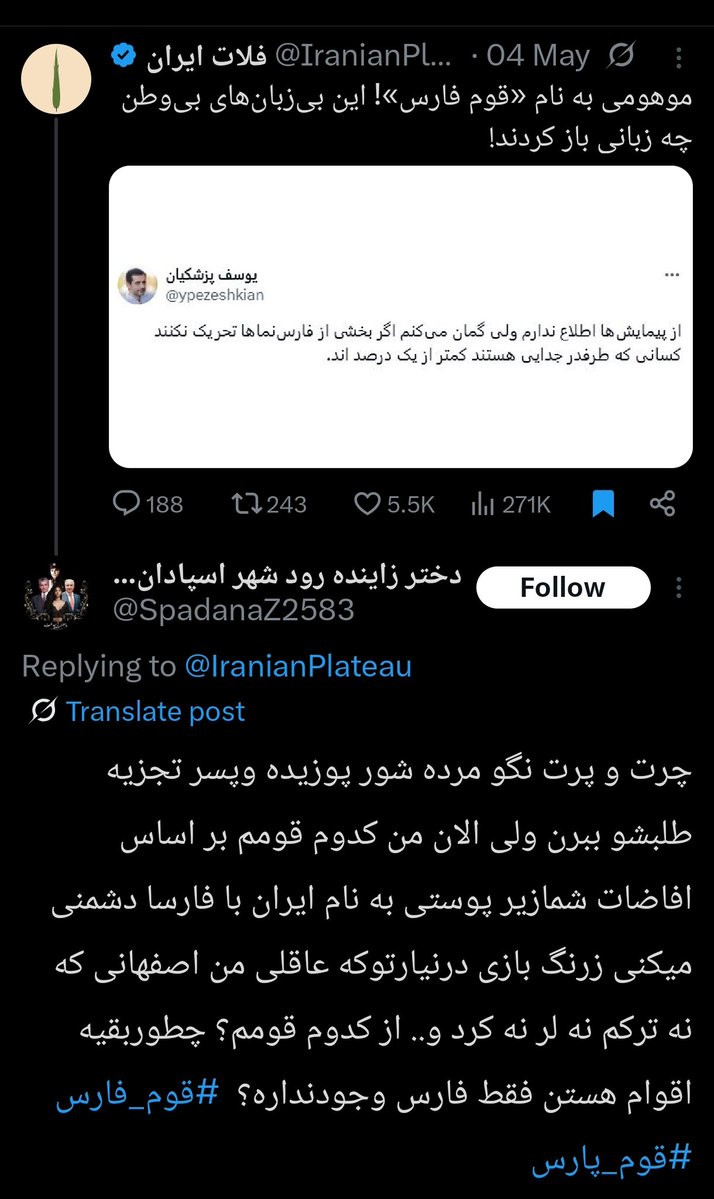Open the فلات ایران profile avatar
Screen dimensions: 714x1199
(x=56, y=79)
